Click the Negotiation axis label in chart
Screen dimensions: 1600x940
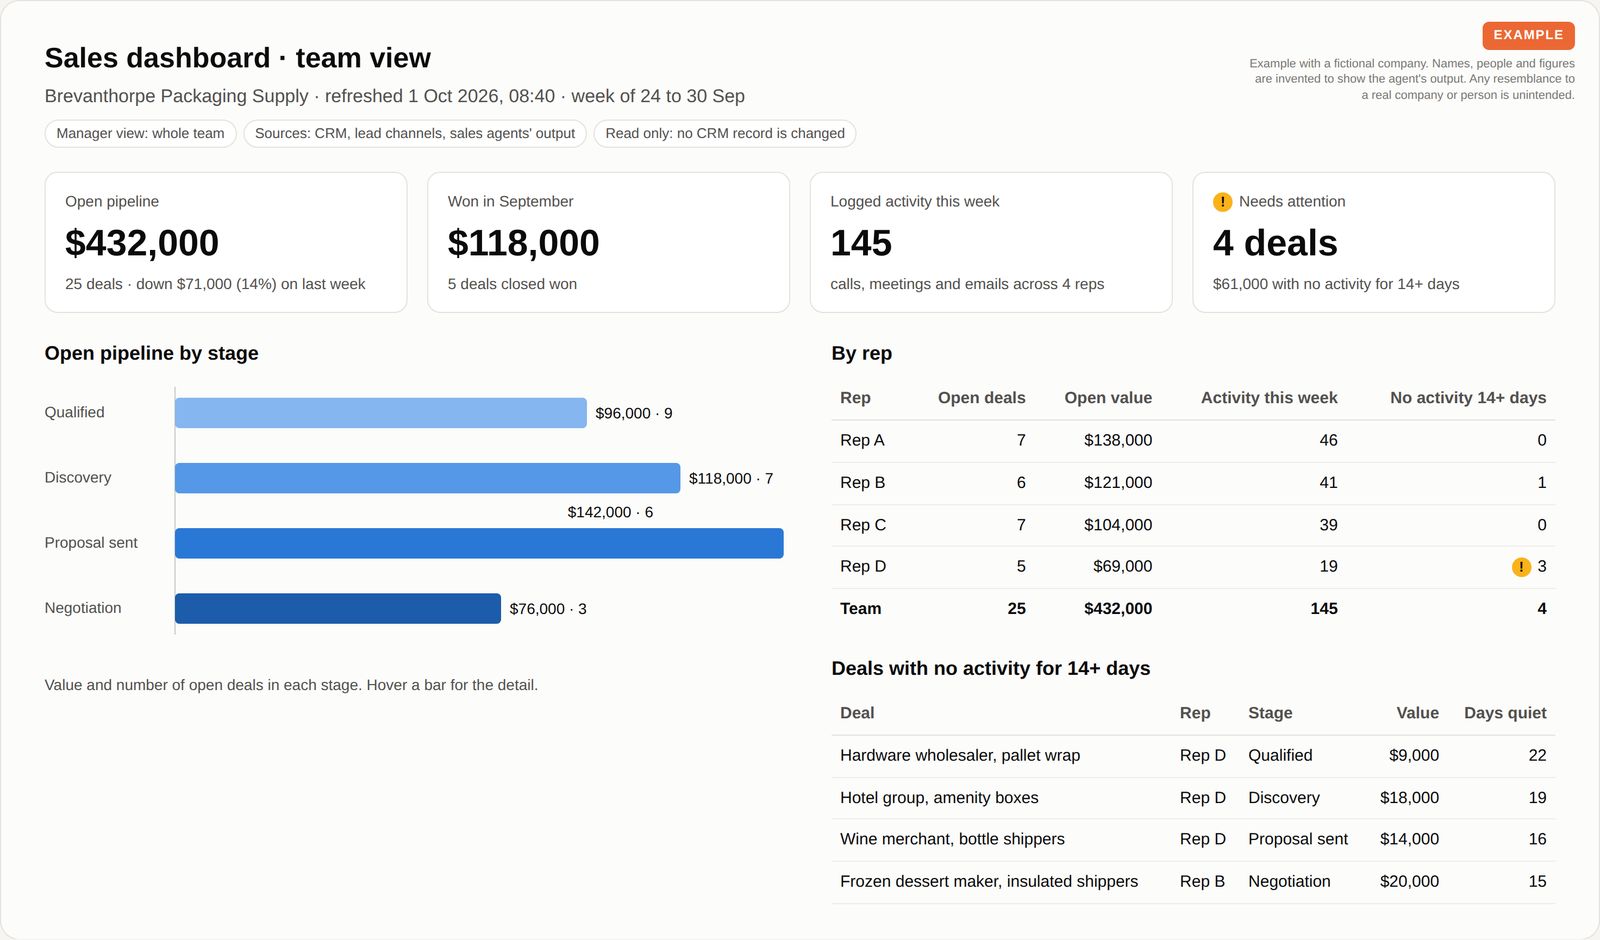pos(83,607)
